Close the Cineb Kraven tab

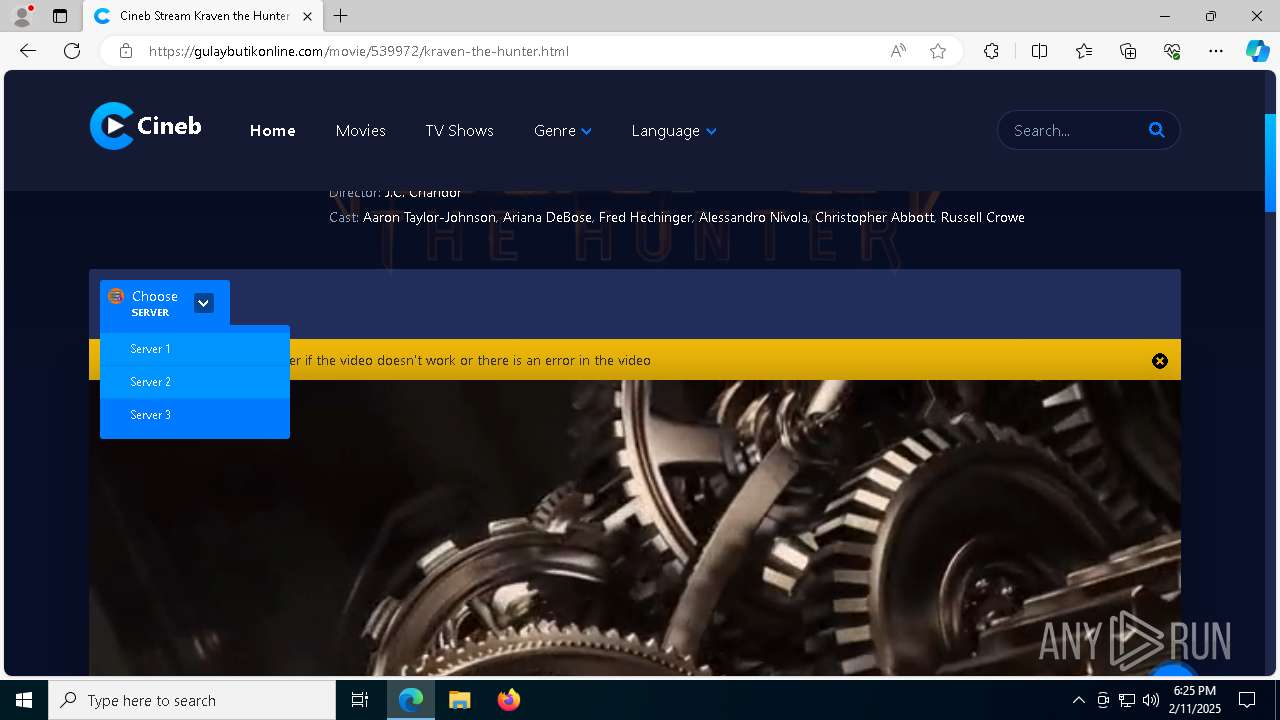click(x=307, y=16)
